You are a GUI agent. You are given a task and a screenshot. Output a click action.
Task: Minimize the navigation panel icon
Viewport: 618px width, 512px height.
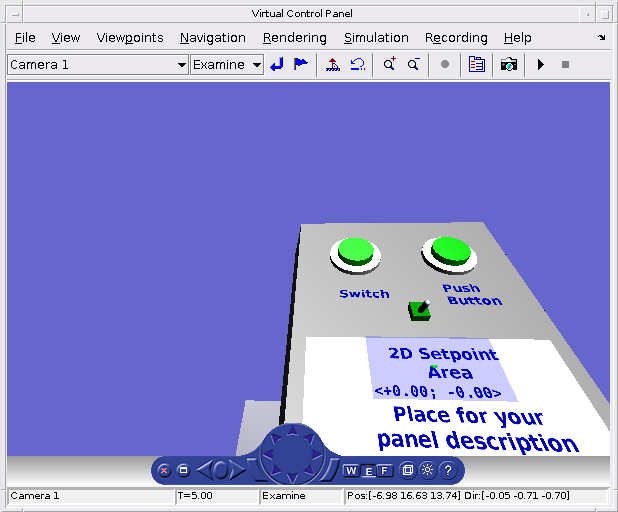point(183,470)
